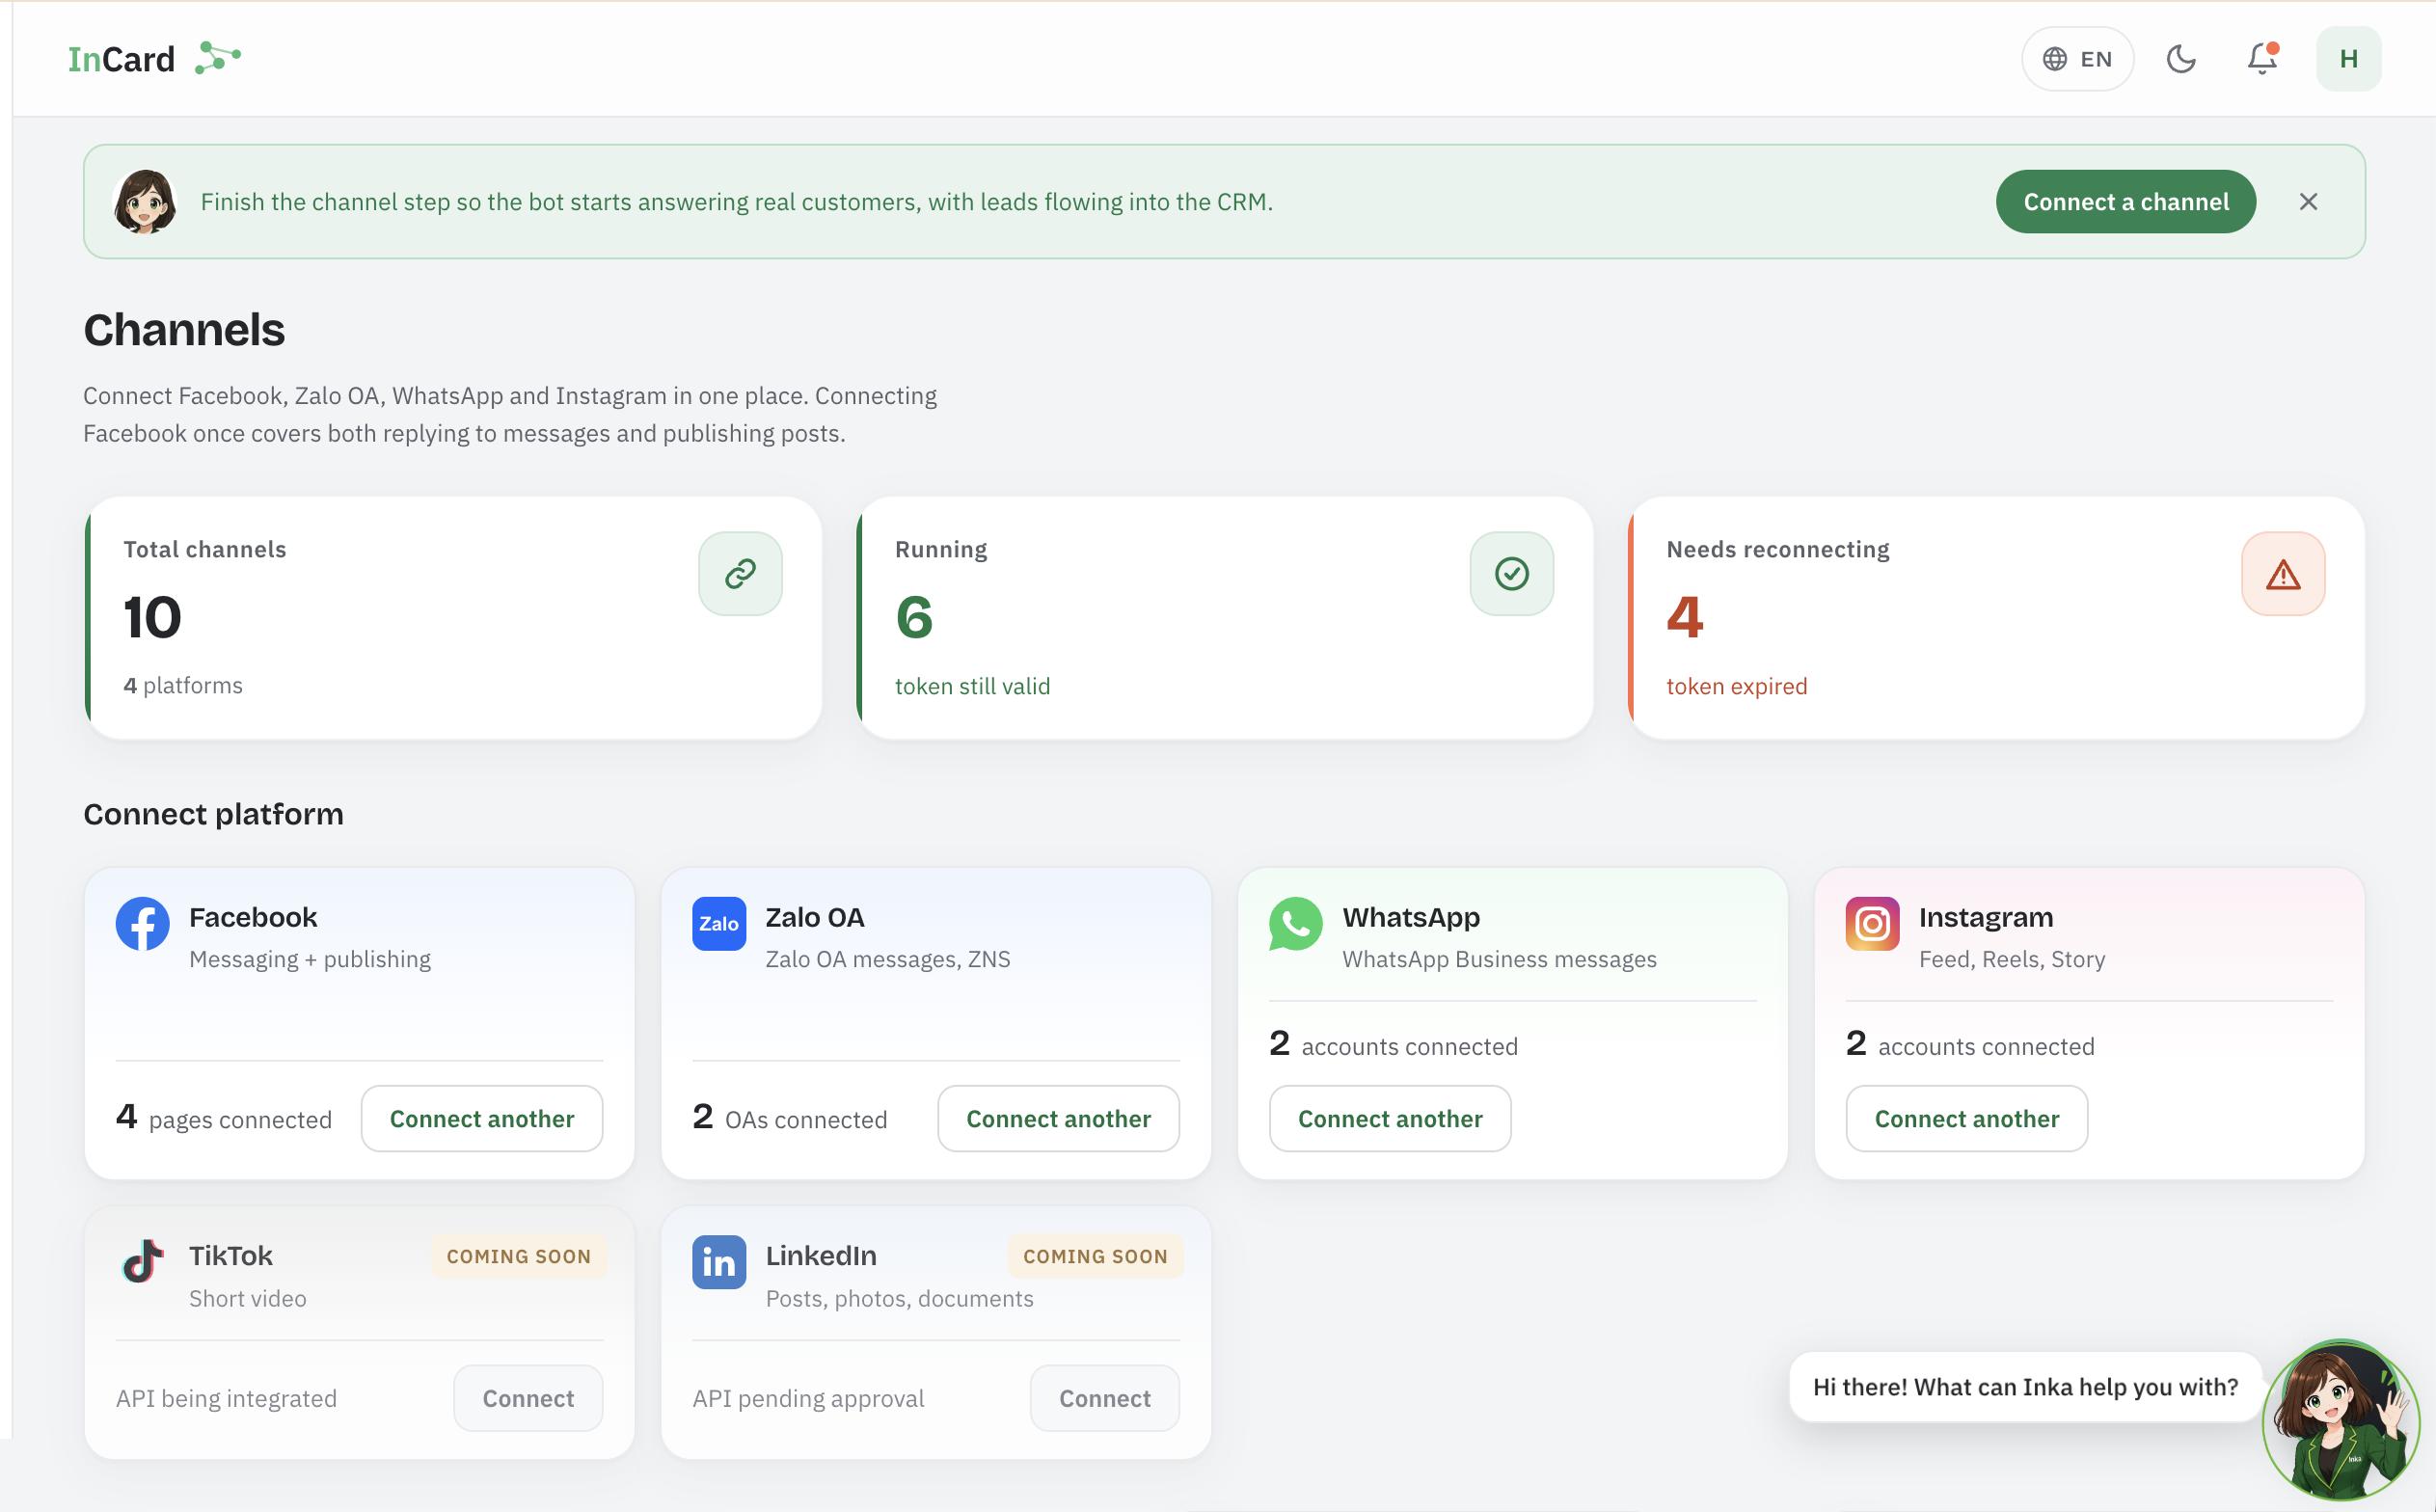Viewport: 2436px width, 1512px height.
Task: Click the banner assistant avatar
Action: [x=145, y=201]
